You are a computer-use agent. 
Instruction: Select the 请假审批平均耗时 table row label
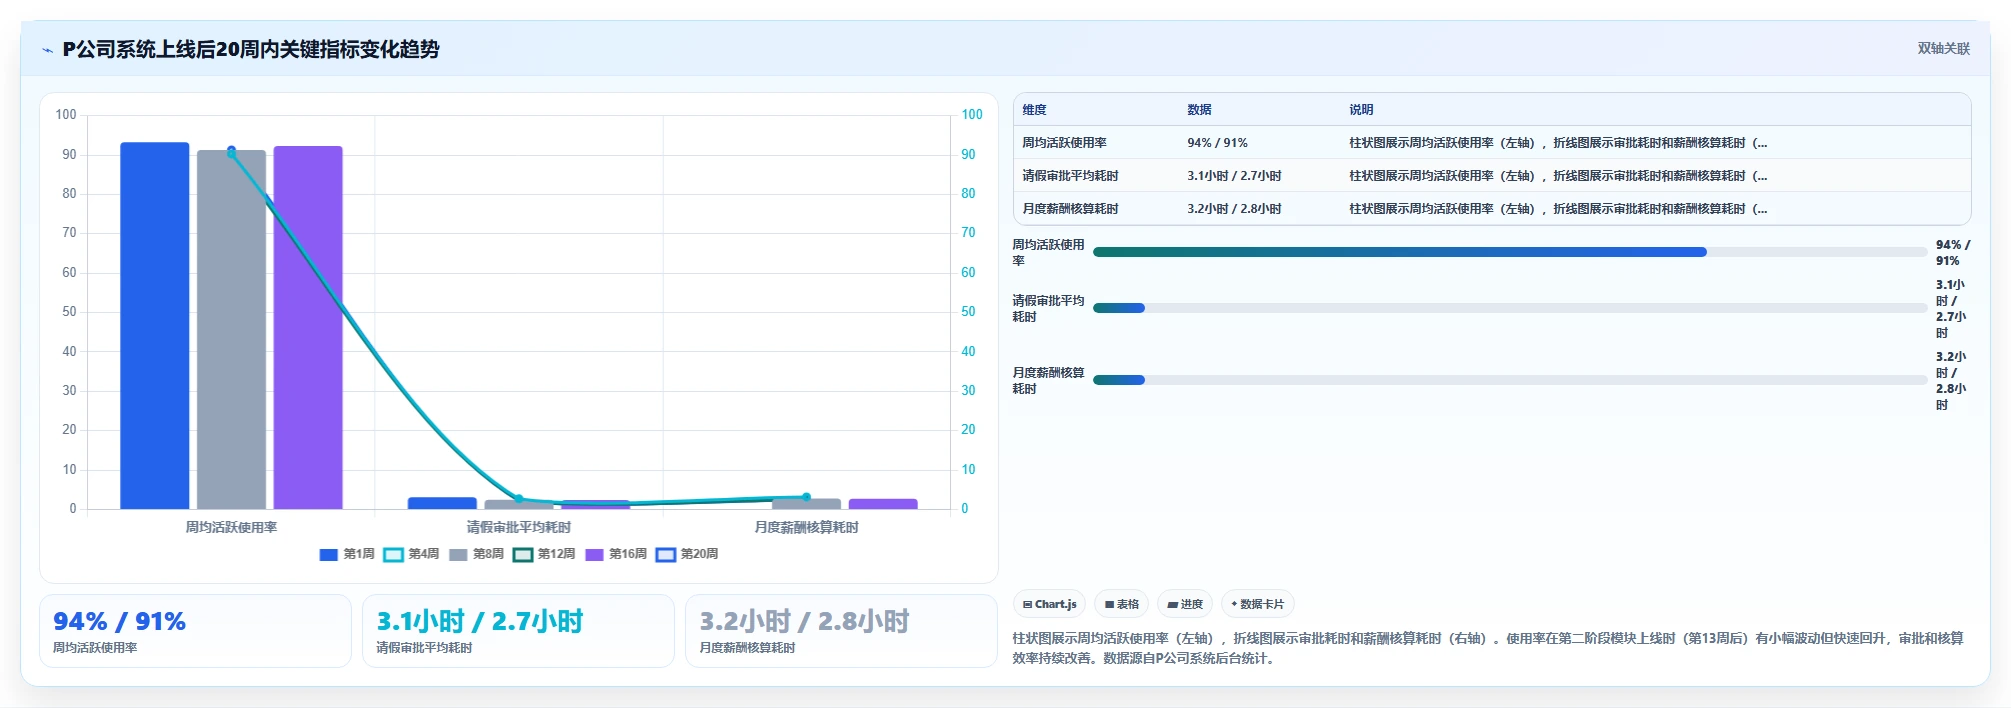pos(1070,176)
